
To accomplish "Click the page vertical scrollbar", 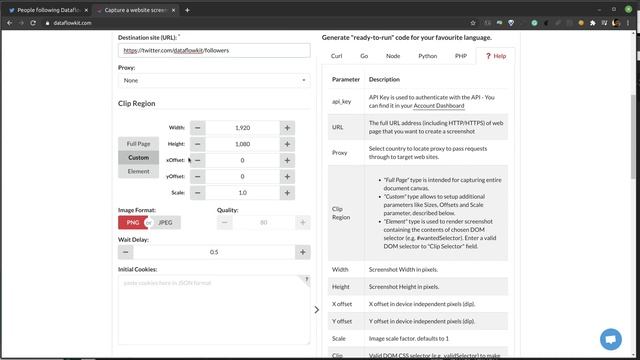I will click(x=633, y=137).
